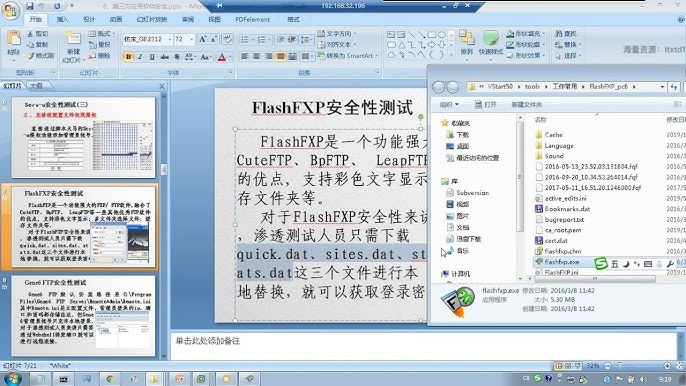This screenshot has width=686, height=386.
Task: Click the notes field below the slide
Action: click(424, 345)
